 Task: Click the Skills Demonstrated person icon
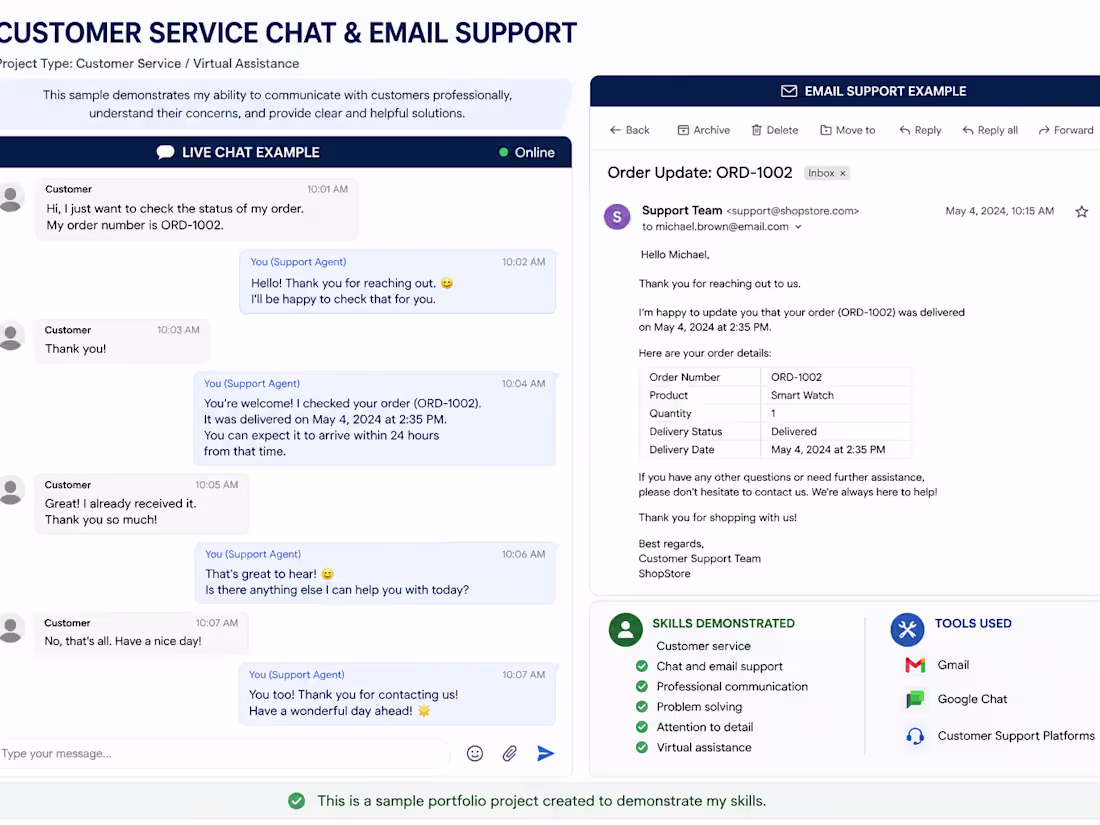pyautogui.click(x=626, y=629)
